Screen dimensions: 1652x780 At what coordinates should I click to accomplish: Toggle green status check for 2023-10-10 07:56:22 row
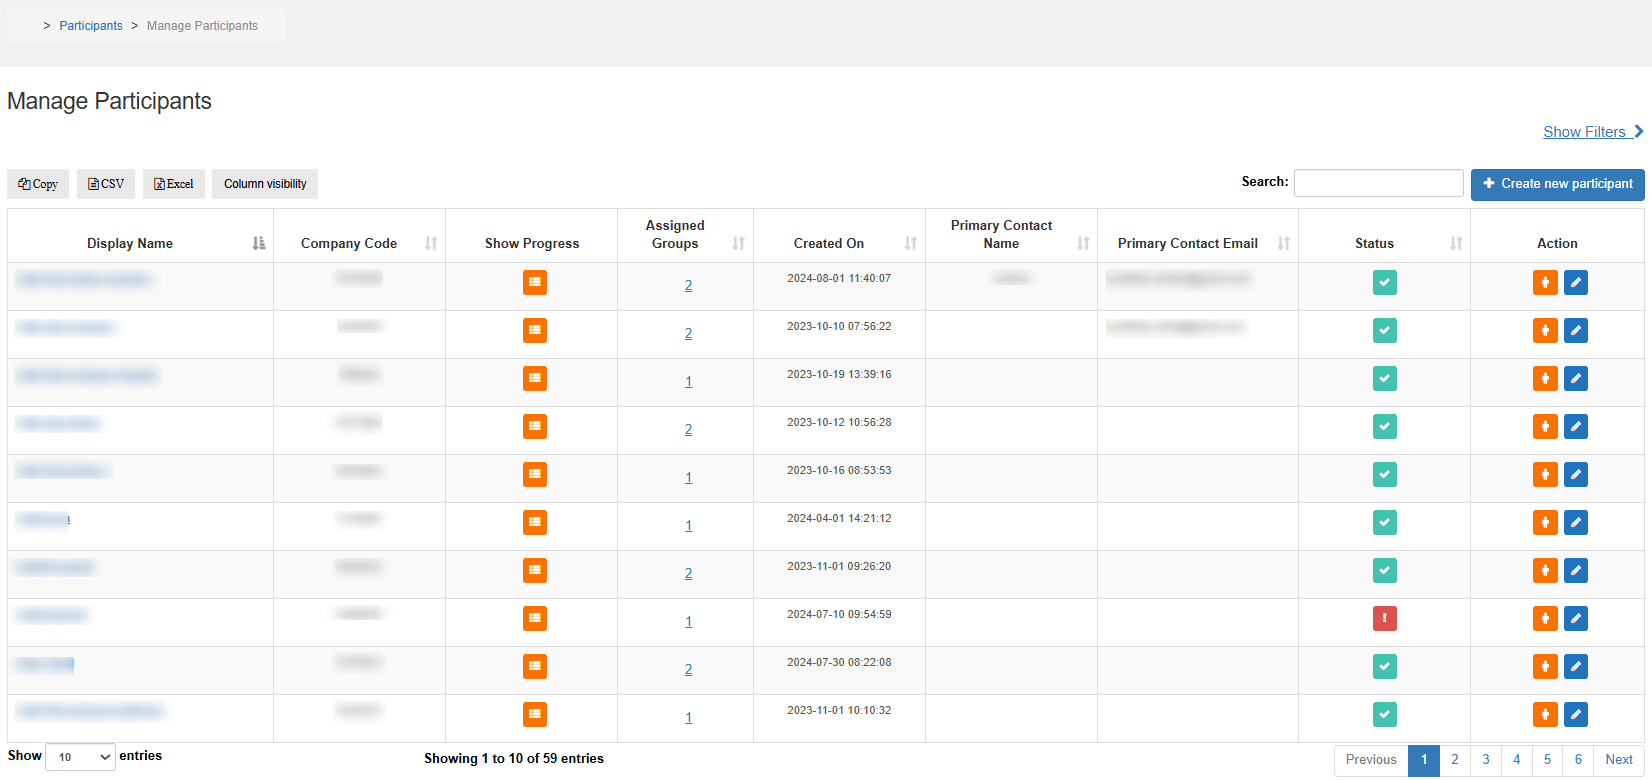click(x=1385, y=331)
